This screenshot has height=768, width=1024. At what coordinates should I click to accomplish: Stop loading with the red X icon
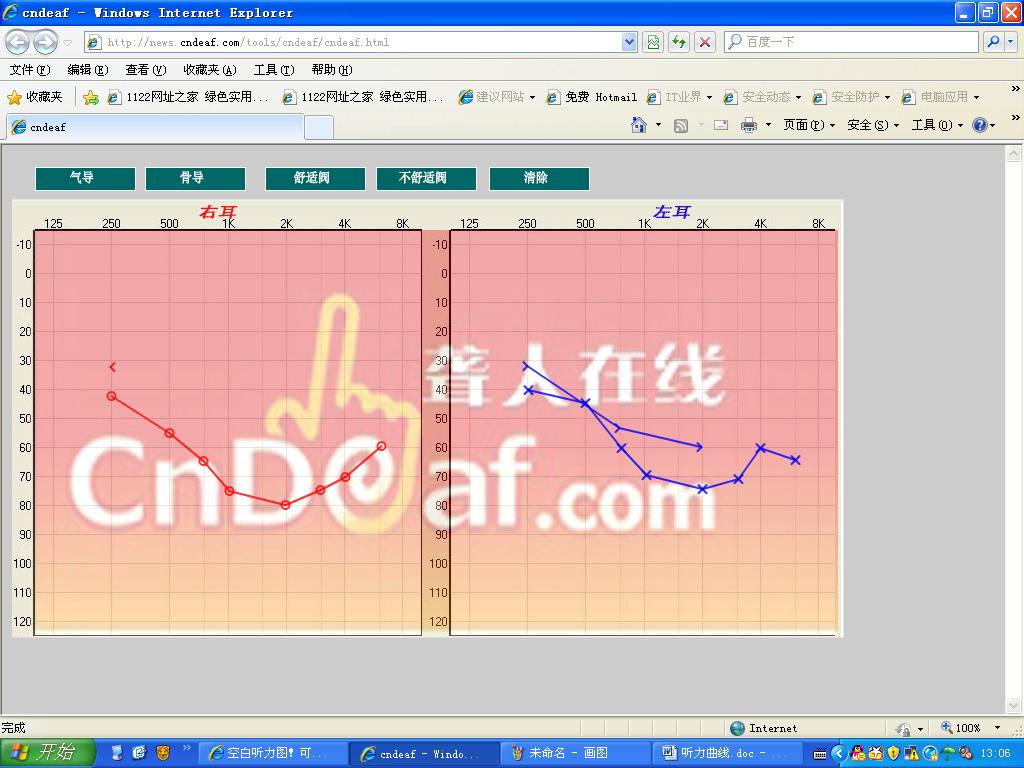coord(705,42)
